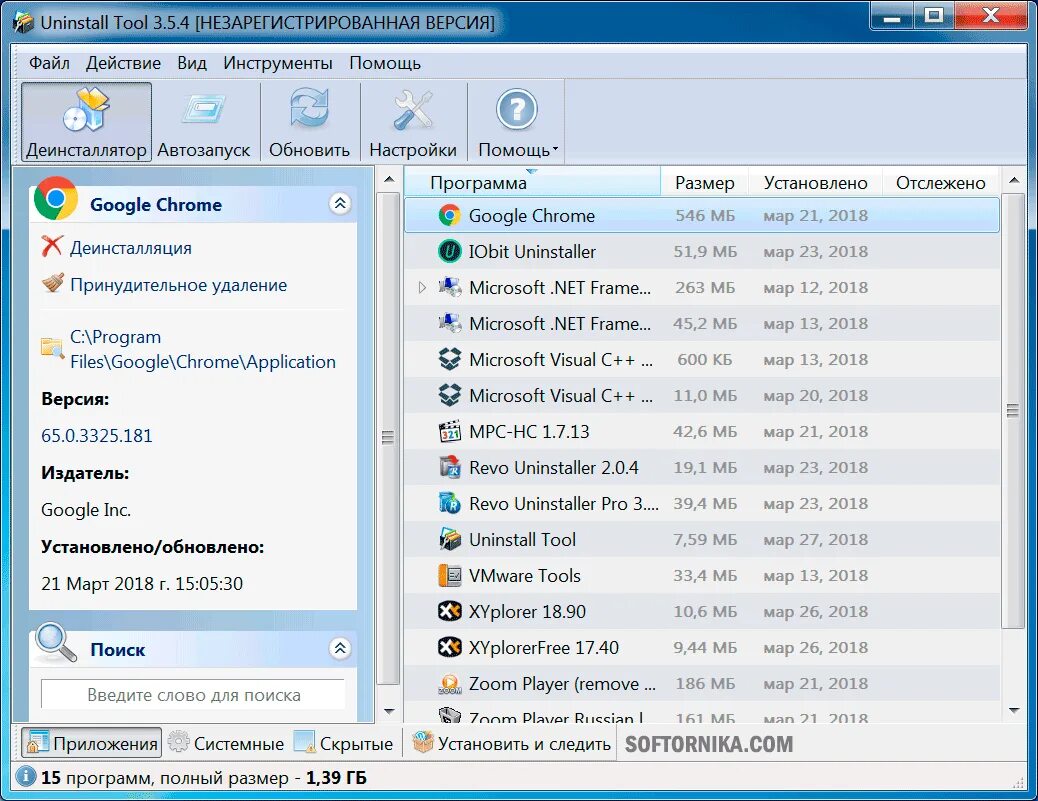Sort list by Программа column header
This screenshot has height=801, width=1038.
[532, 182]
